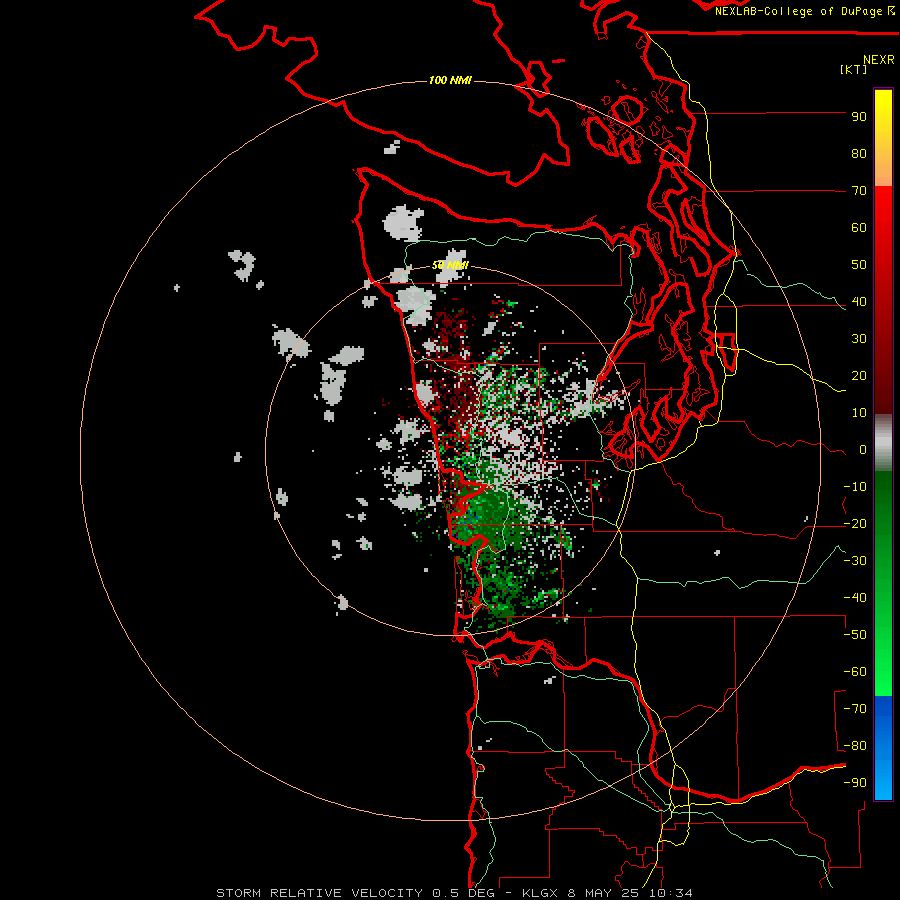Image resolution: width=900 pixels, height=900 pixels.
Task: Click the -20 knot scale label
Action: click(855, 524)
